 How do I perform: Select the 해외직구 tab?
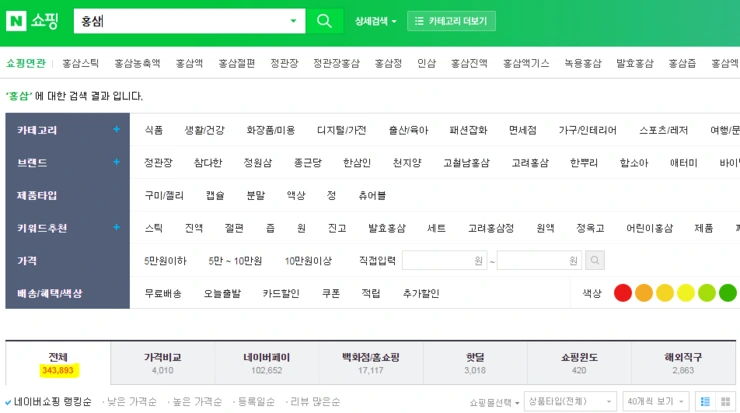pyautogui.click(x=683, y=363)
